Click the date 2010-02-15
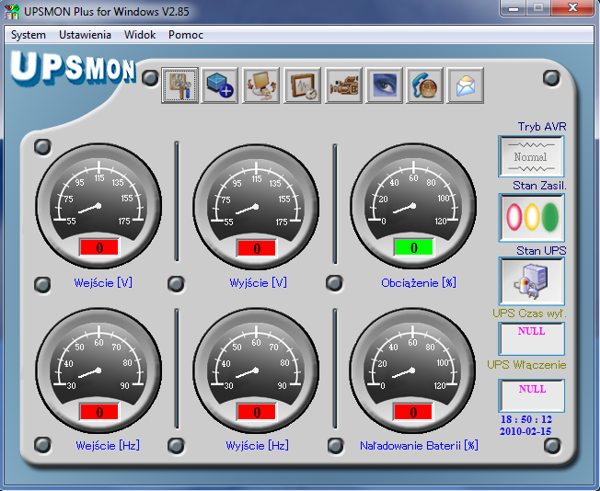600x491 pixels. [525, 431]
